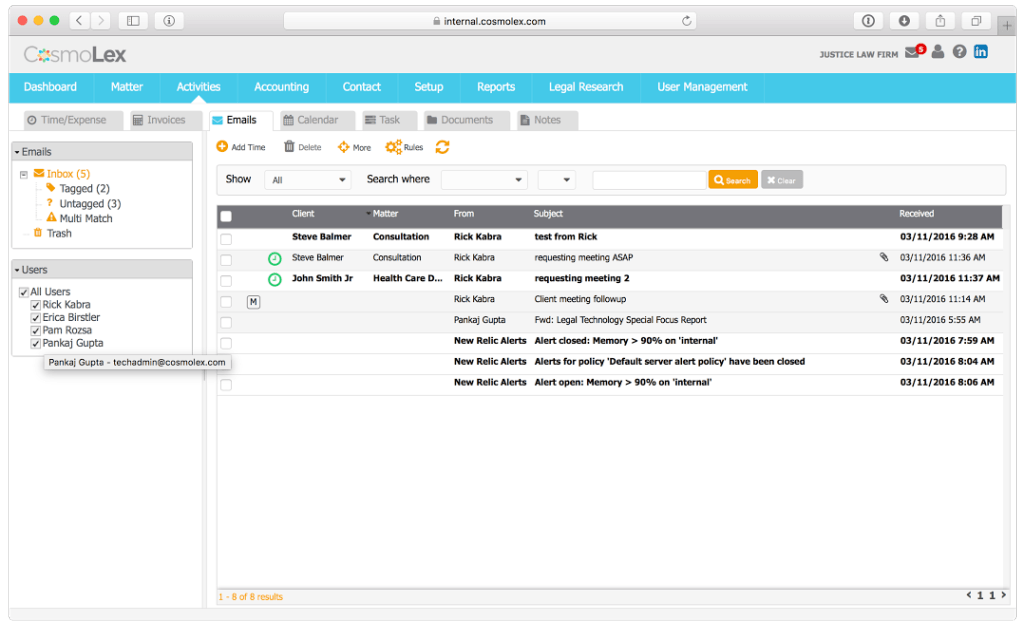The image size is (1024, 622).
Task: Click the Clear button
Action: click(x=782, y=180)
